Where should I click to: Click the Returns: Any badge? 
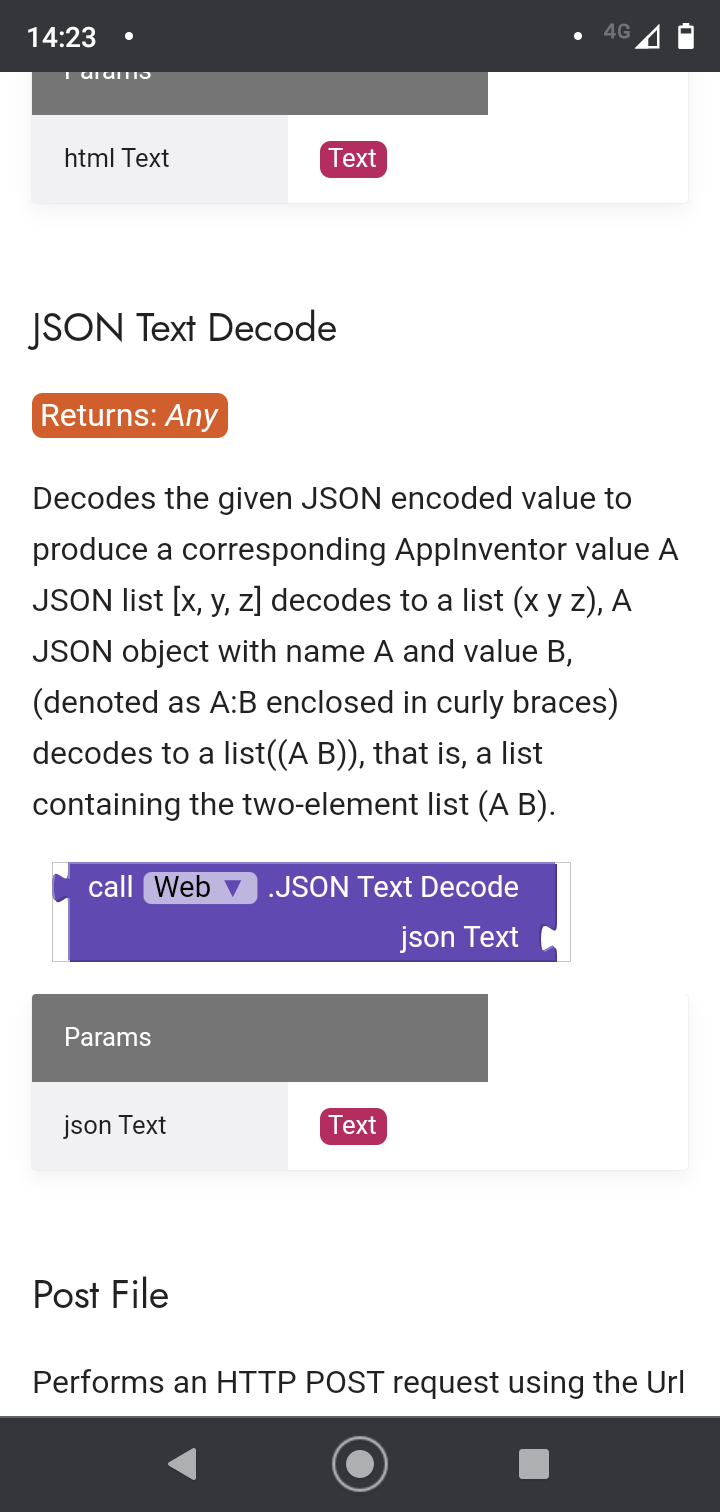pos(130,416)
